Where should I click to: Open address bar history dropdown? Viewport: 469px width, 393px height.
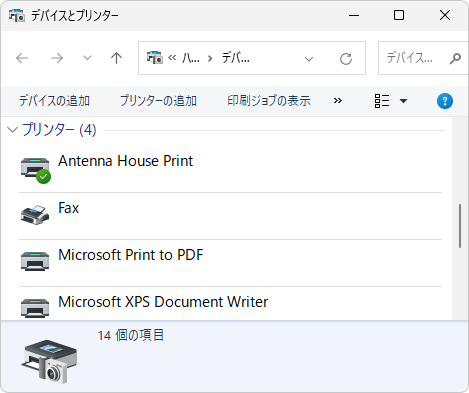pos(309,59)
